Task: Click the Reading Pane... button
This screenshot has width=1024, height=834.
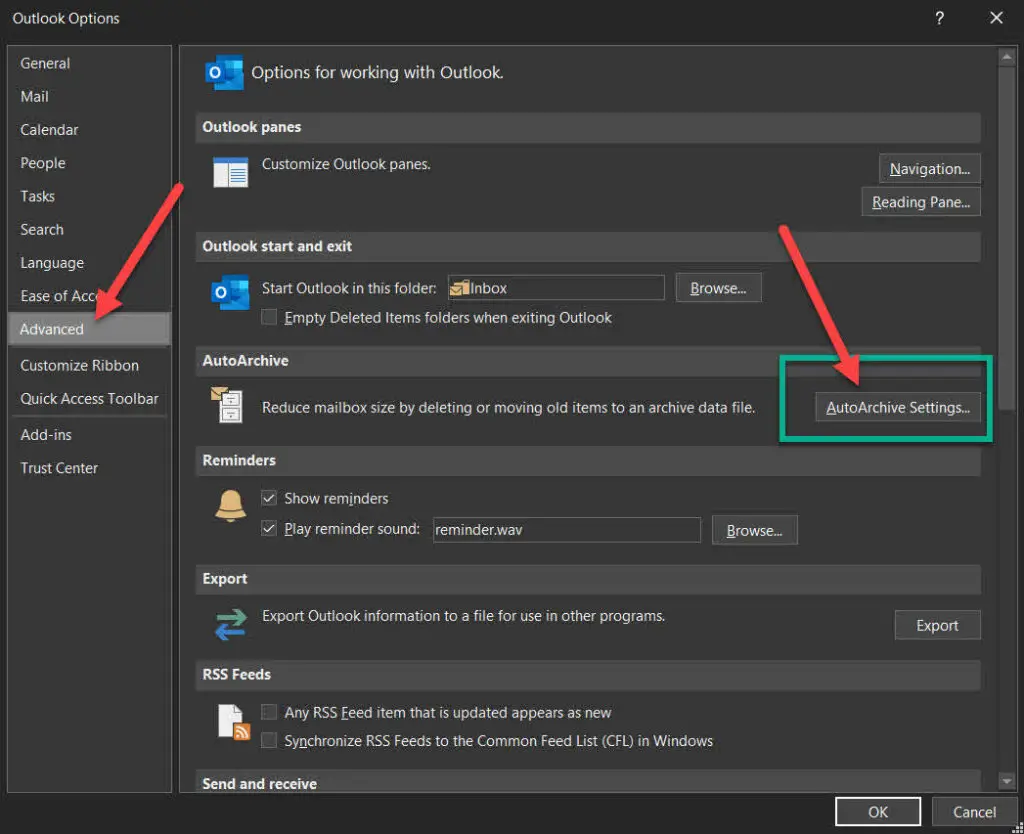Action: (921, 202)
